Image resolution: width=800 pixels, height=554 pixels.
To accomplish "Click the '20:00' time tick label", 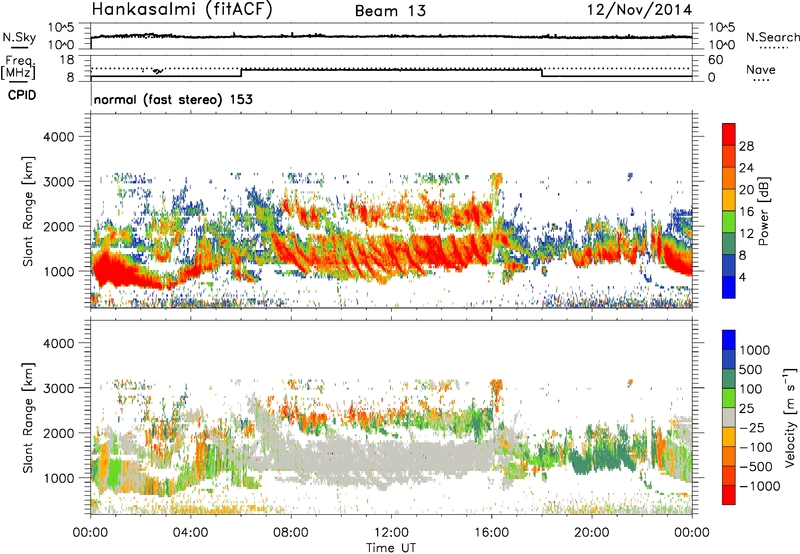I will coord(592,533).
